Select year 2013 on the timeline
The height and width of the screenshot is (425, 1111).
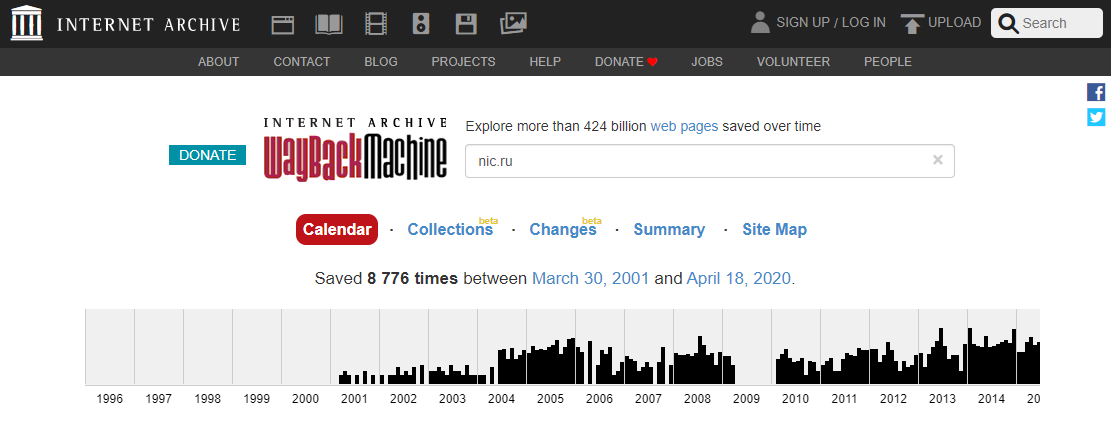pos(942,399)
